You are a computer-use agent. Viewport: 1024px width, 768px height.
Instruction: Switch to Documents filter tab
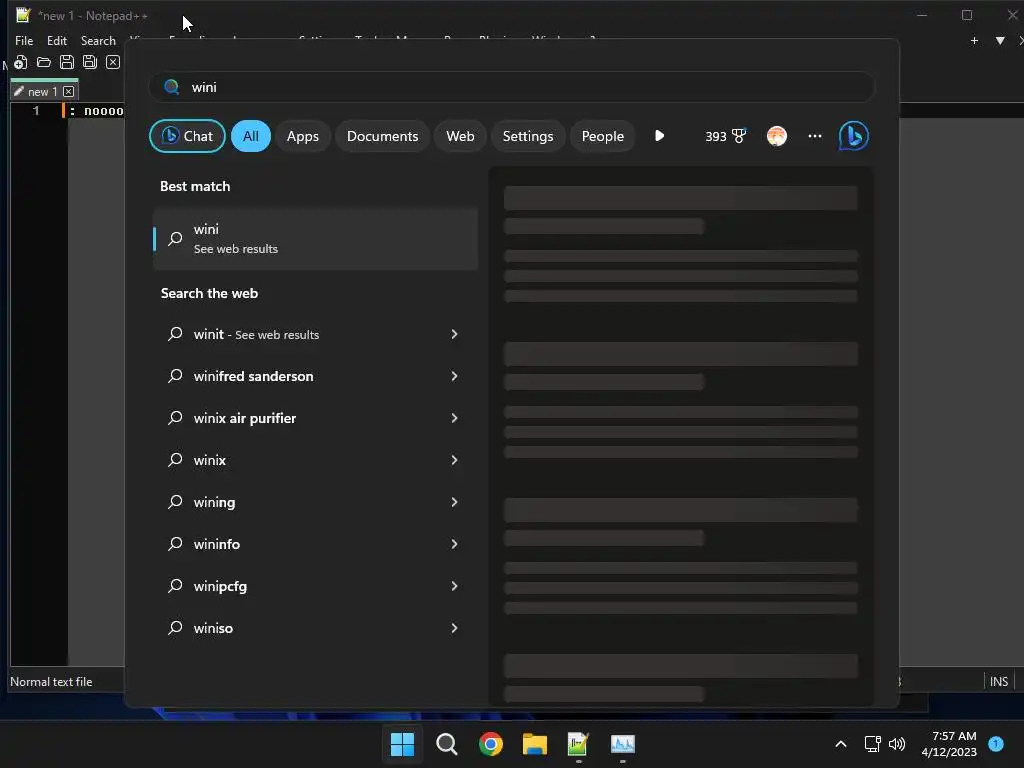[x=382, y=136]
